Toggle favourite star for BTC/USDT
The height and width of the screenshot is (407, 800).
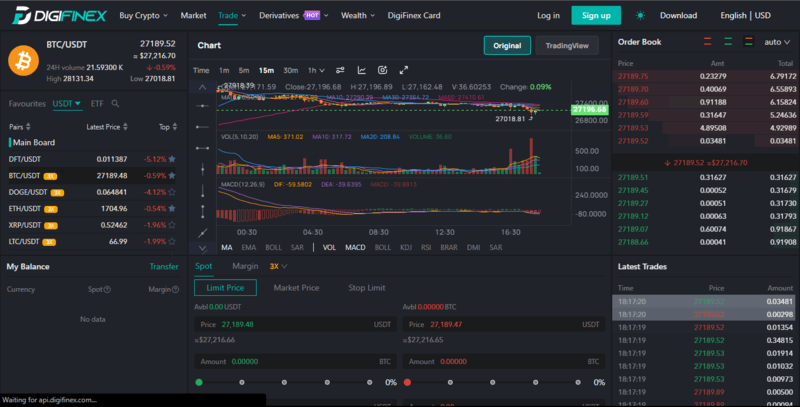coord(172,175)
